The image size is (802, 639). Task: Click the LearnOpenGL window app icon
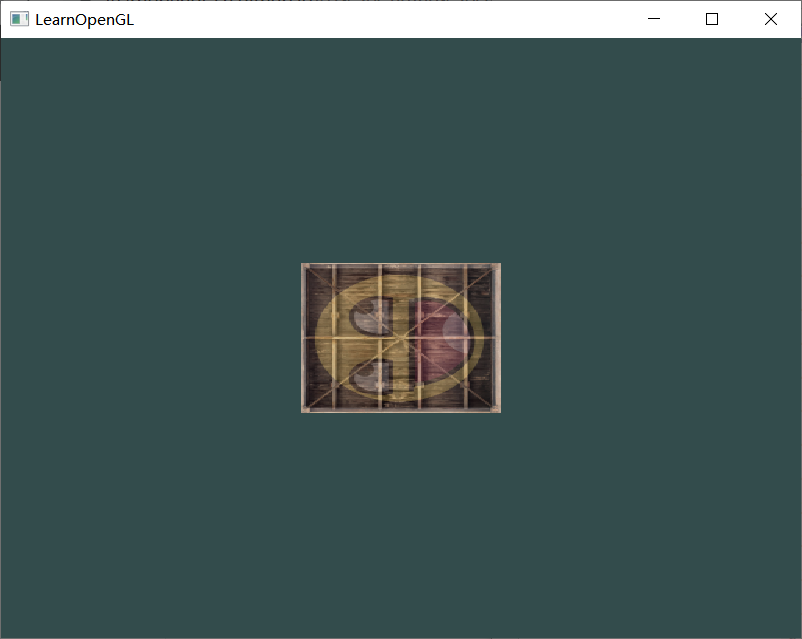coord(19,19)
